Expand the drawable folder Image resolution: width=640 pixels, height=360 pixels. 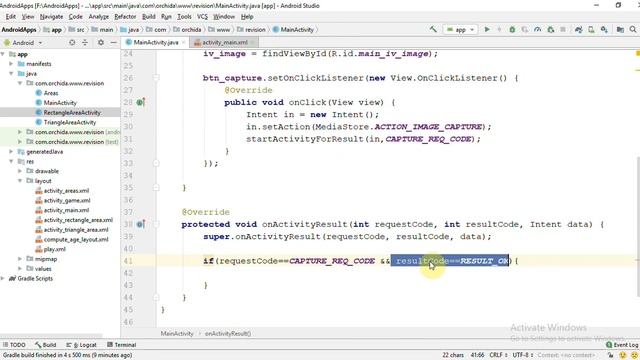point(20,171)
